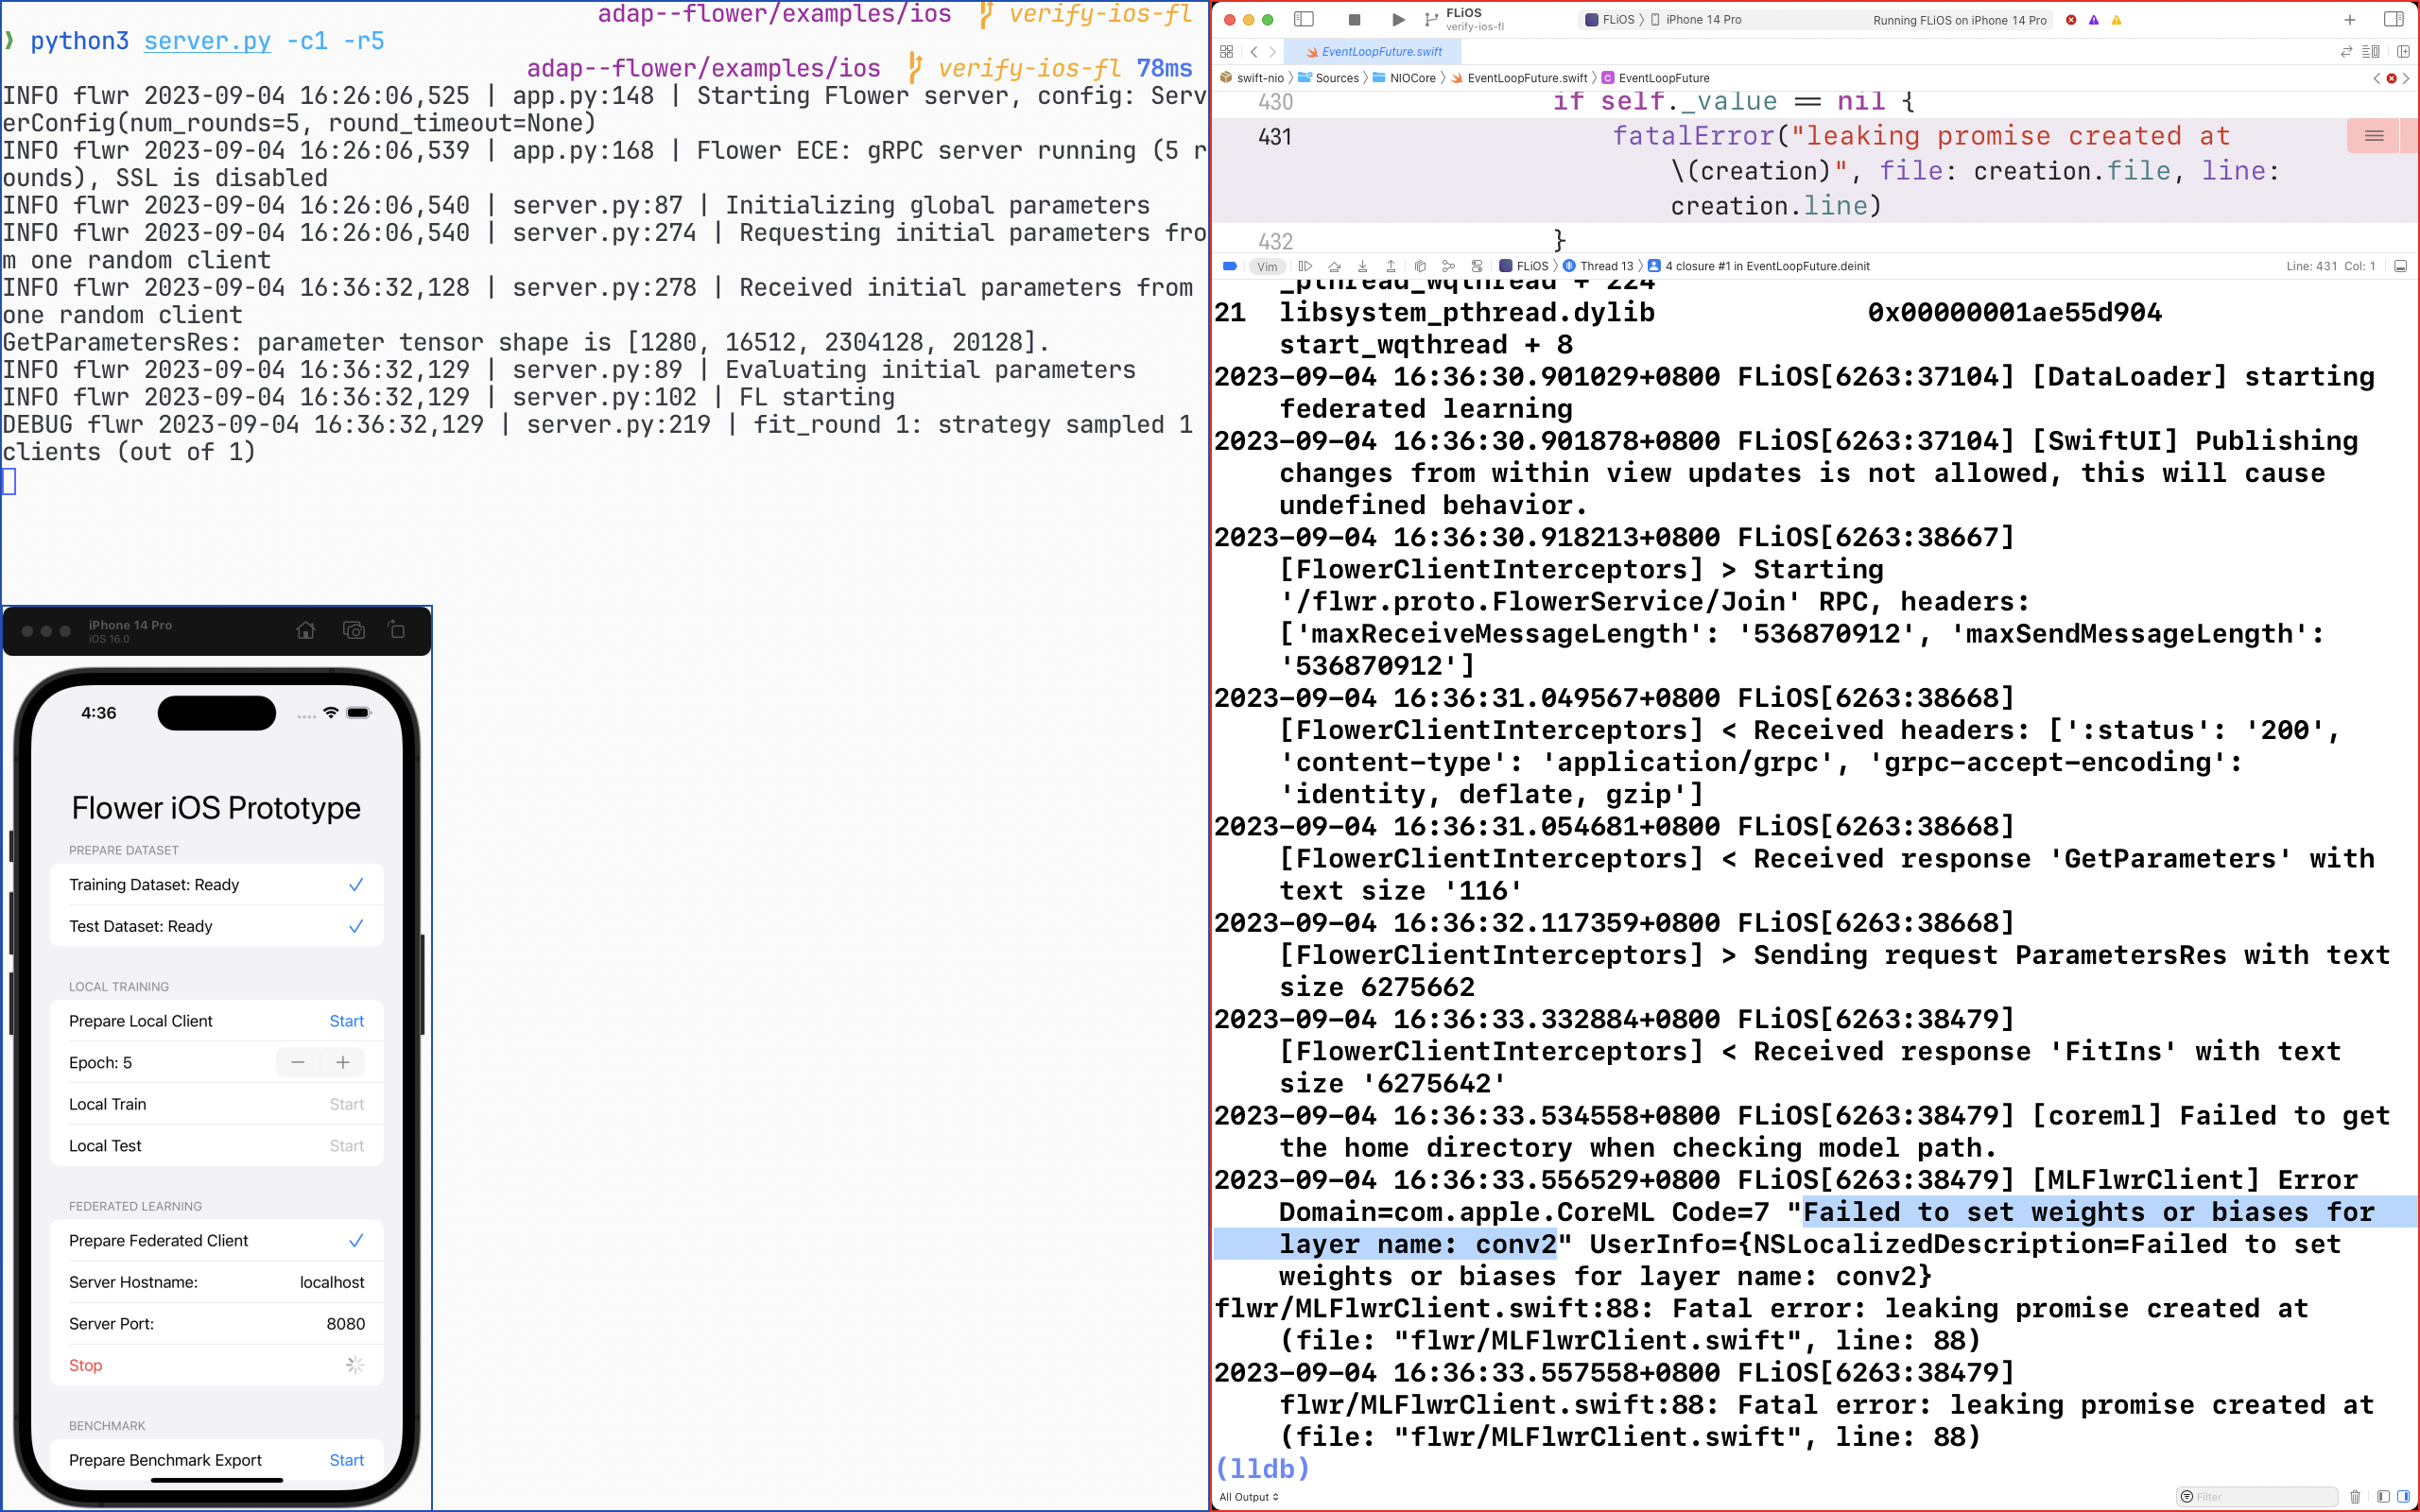Step over the current line in the debugger
This screenshot has width=2420, height=1512.
[1334, 266]
